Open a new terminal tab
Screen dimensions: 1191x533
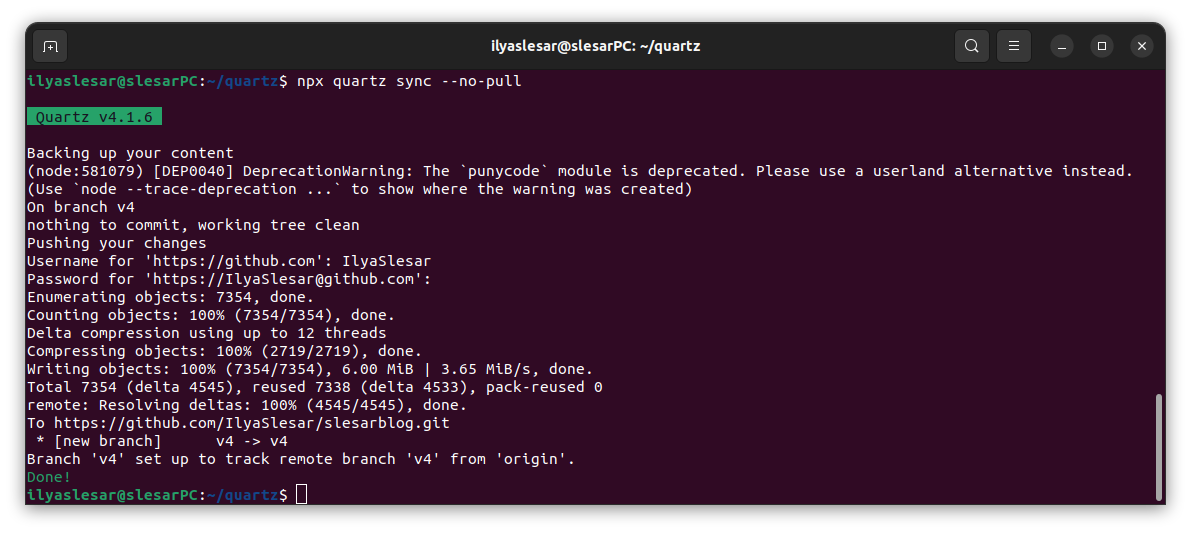click(50, 46)
